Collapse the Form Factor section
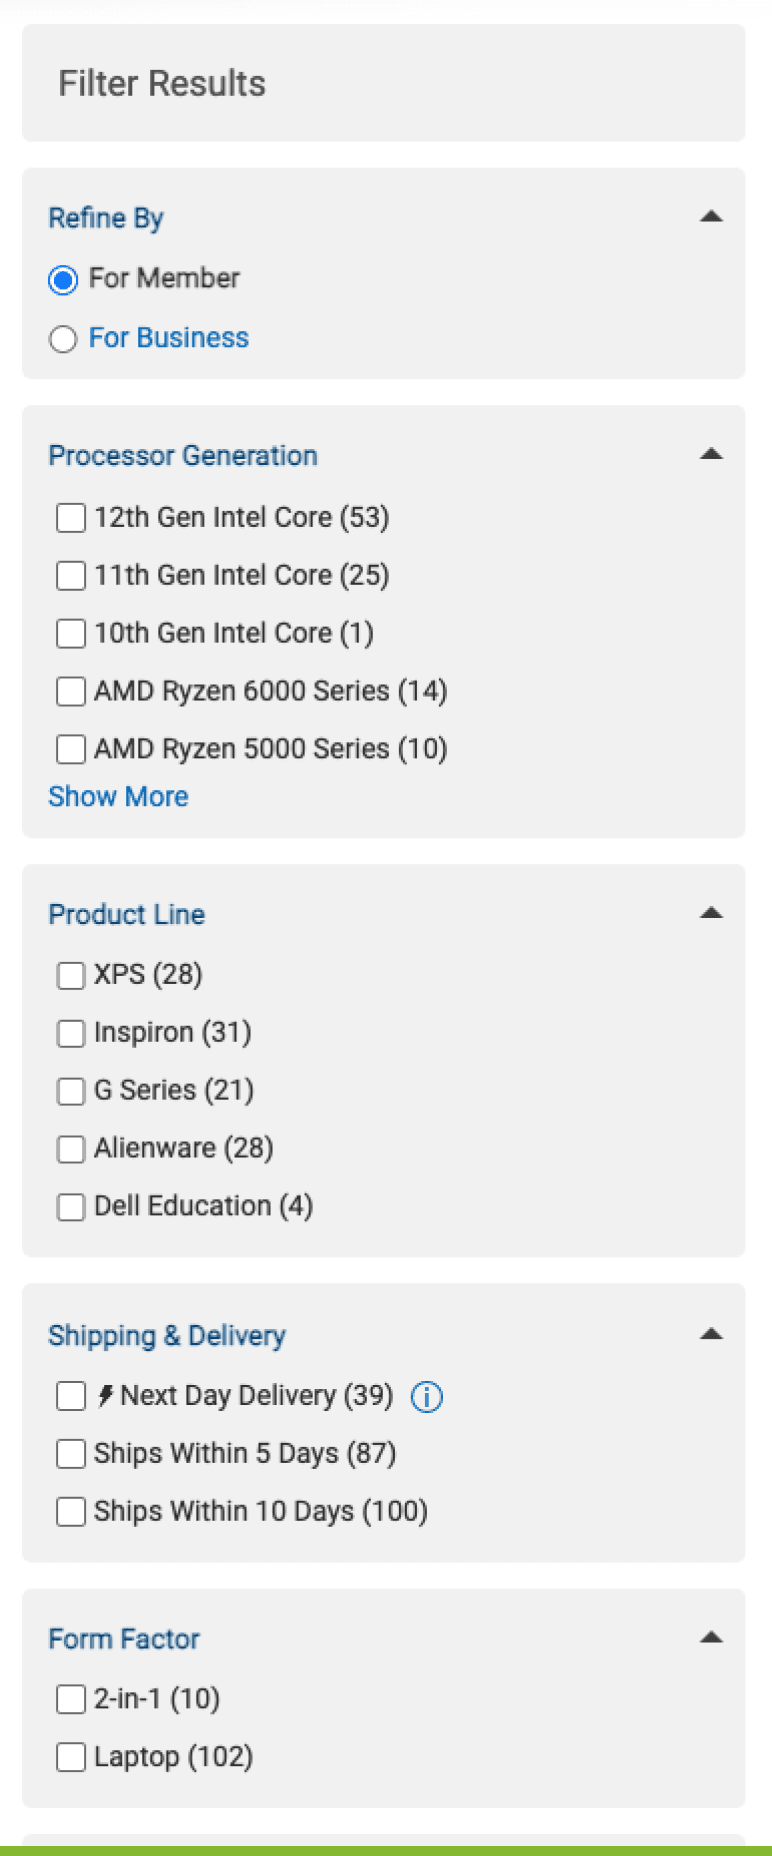This screenshot has width=772, height=1856. (711, 1637)
